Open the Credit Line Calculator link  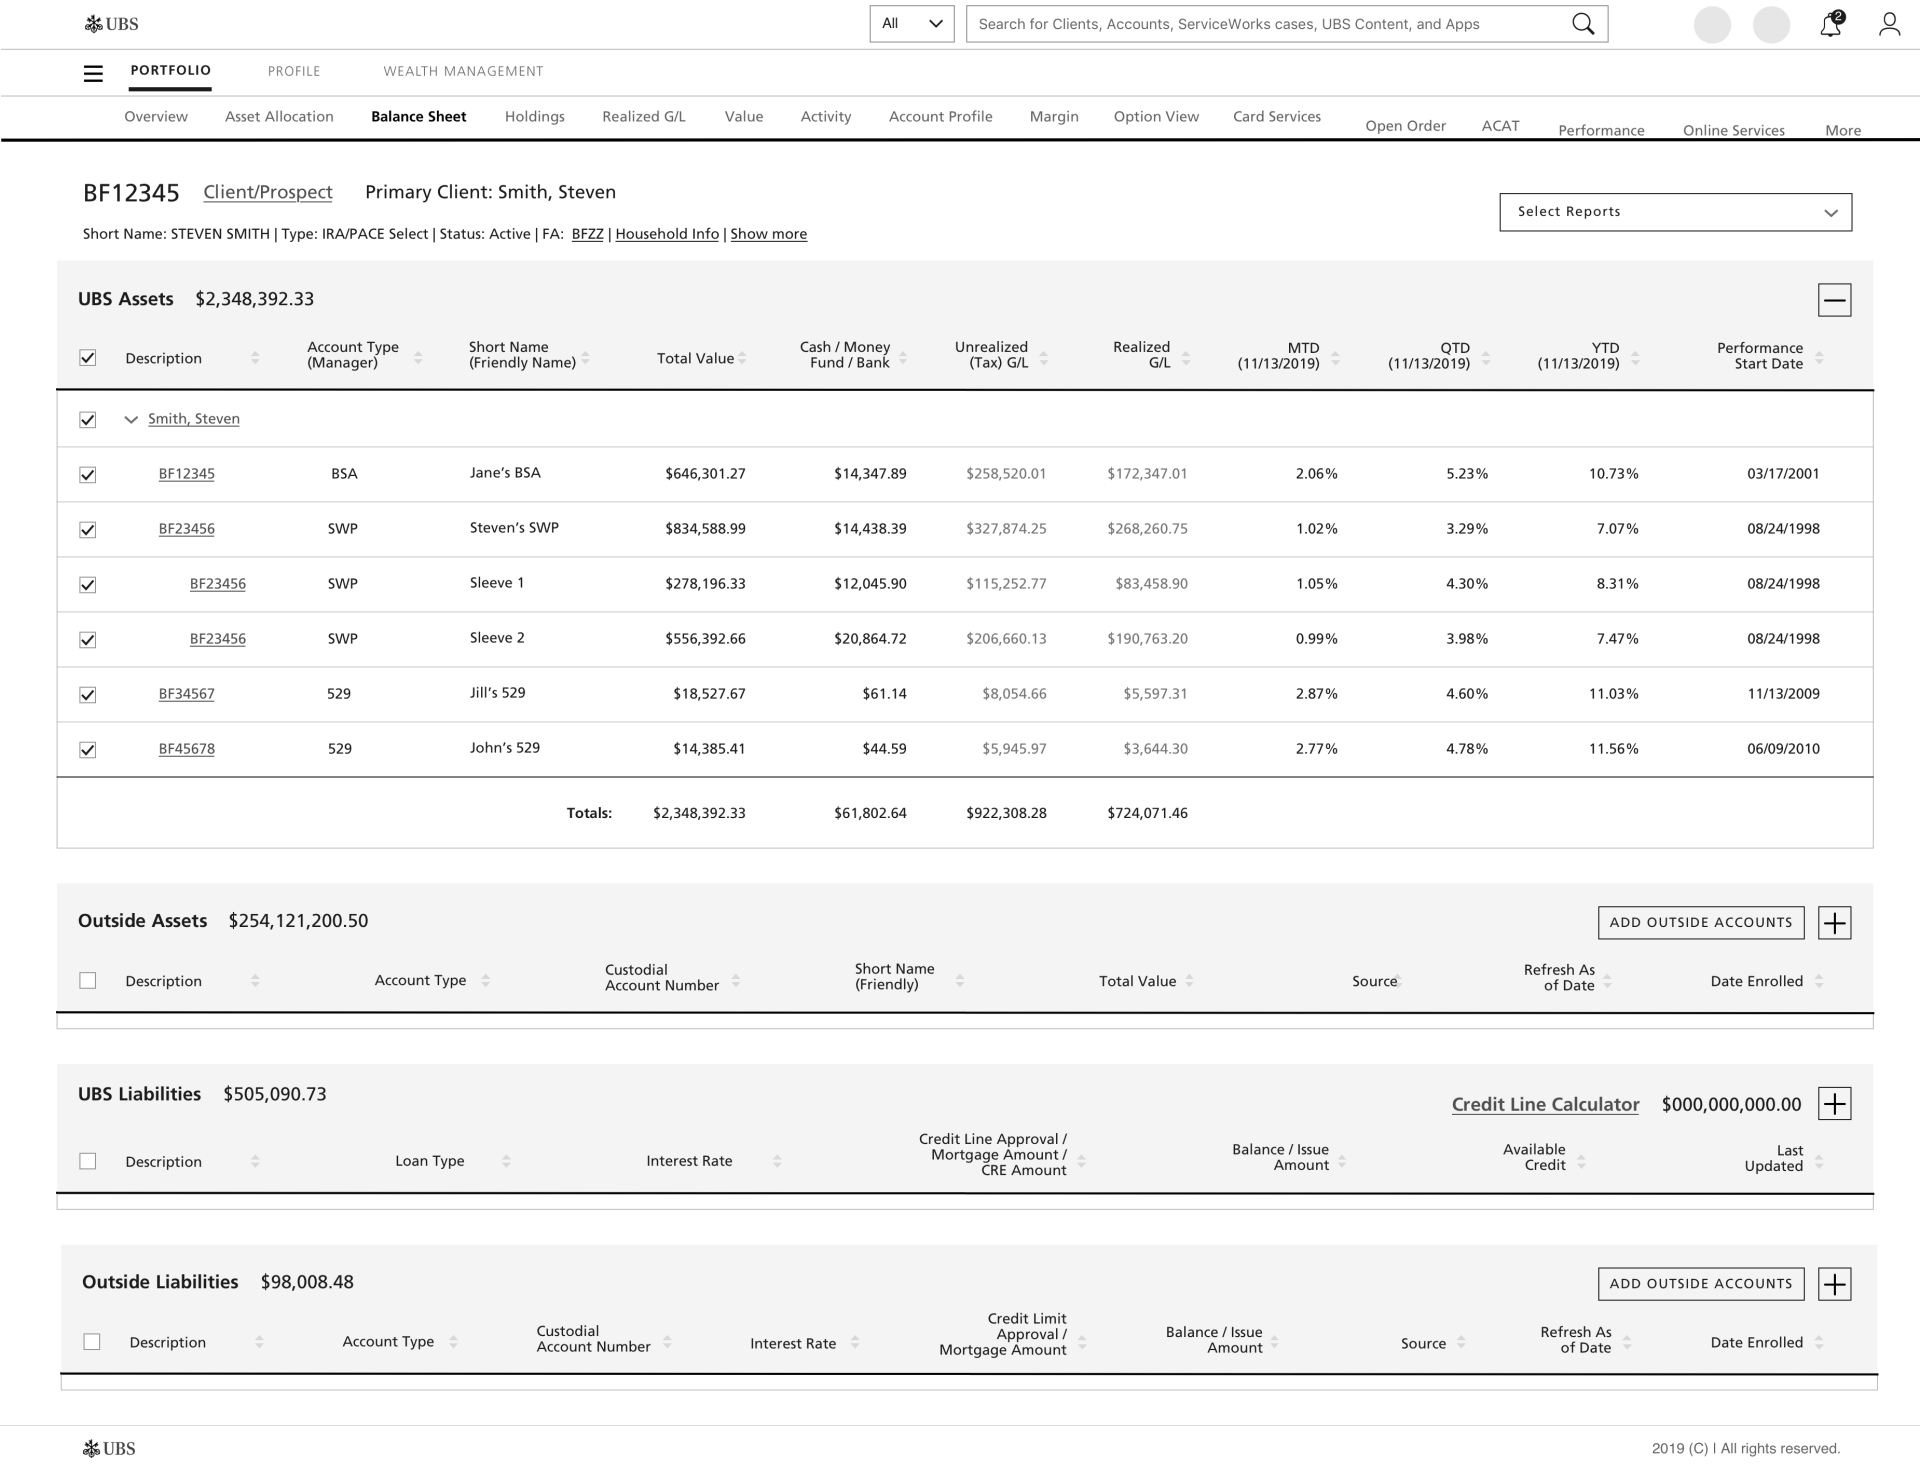pyautogui.click(x=1545, y=1104)
